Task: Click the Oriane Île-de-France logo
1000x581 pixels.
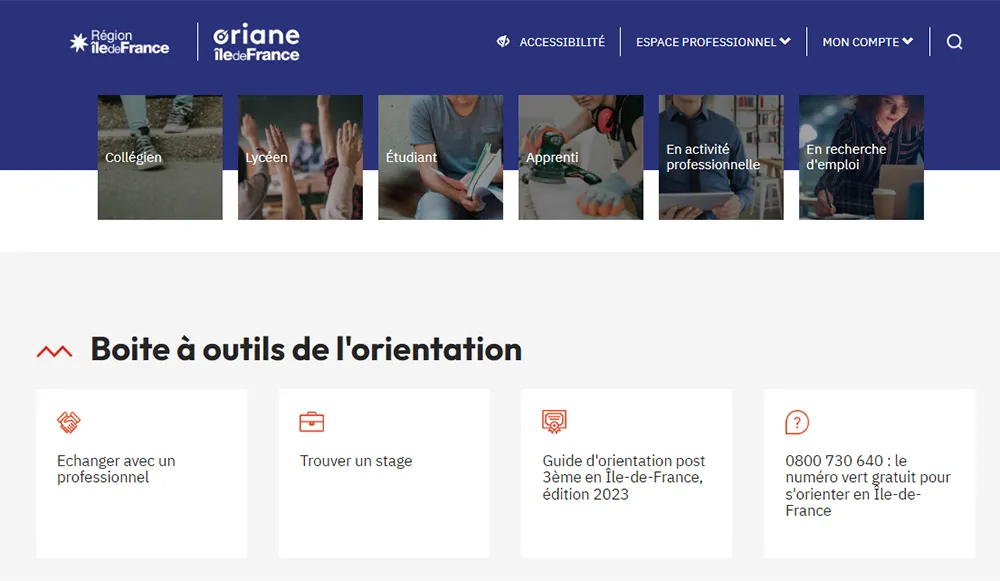Action: point(256,42)
